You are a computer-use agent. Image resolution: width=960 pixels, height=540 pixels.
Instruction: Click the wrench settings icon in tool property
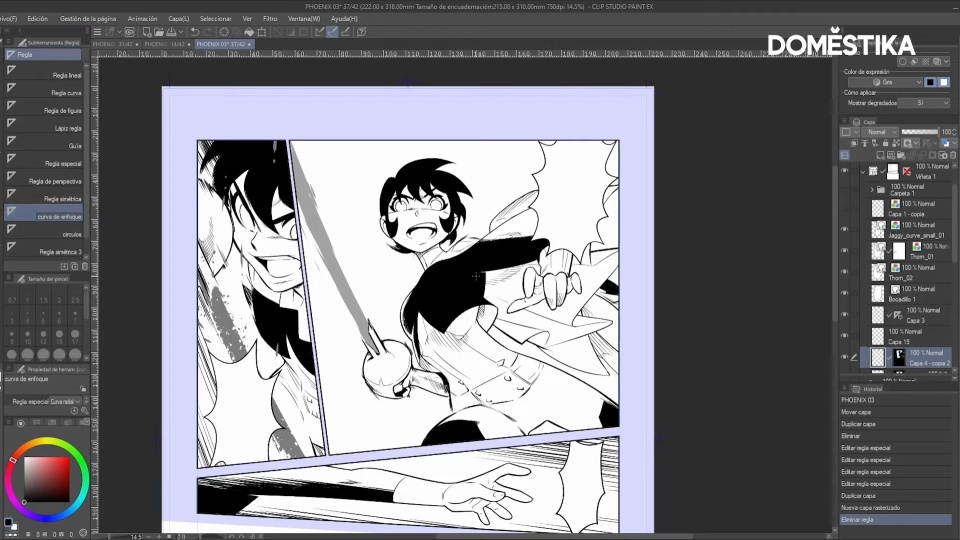point(84,411)
